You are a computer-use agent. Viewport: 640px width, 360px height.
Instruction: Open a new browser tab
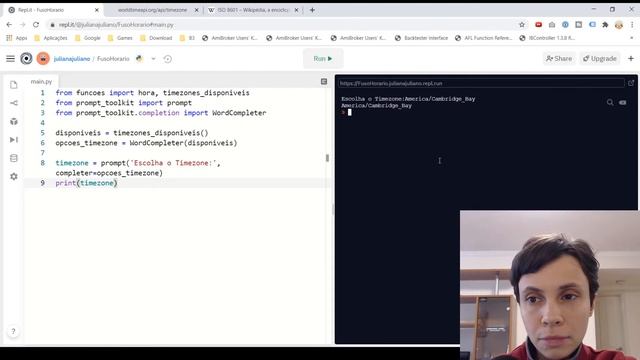click(312, 10)
